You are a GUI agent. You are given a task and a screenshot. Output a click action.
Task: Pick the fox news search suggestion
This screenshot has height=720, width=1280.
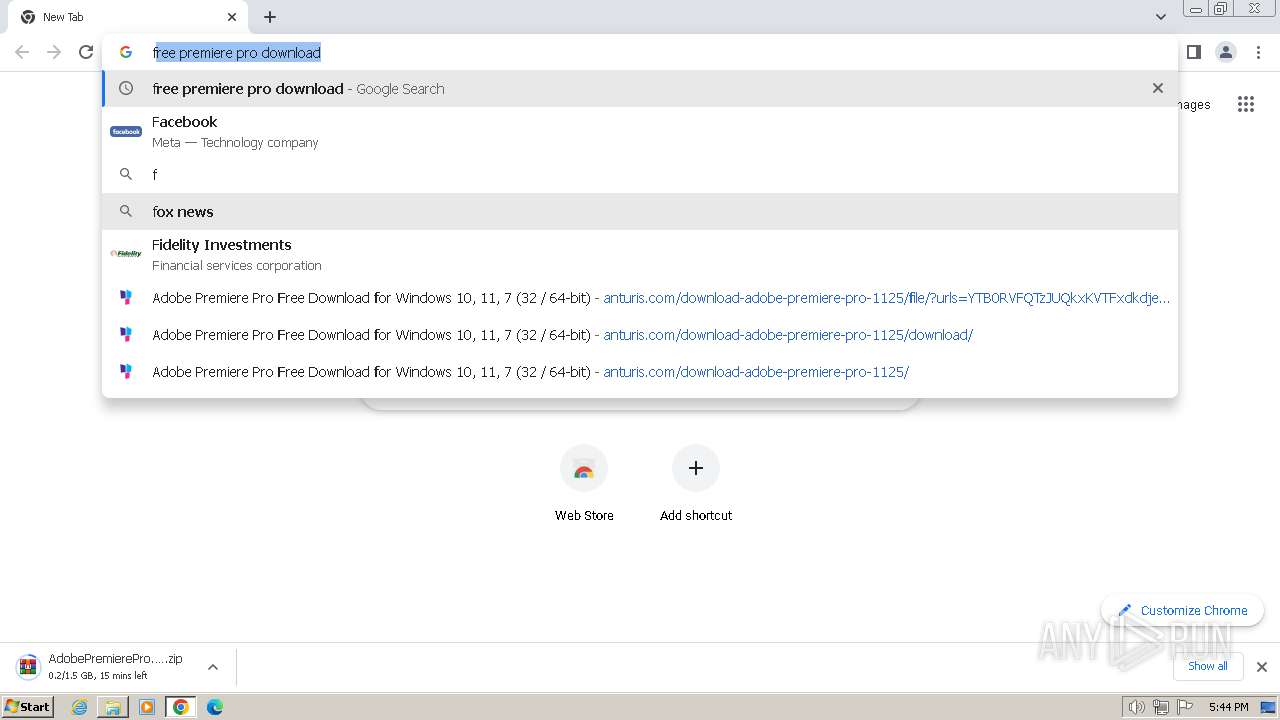(640, 211)
